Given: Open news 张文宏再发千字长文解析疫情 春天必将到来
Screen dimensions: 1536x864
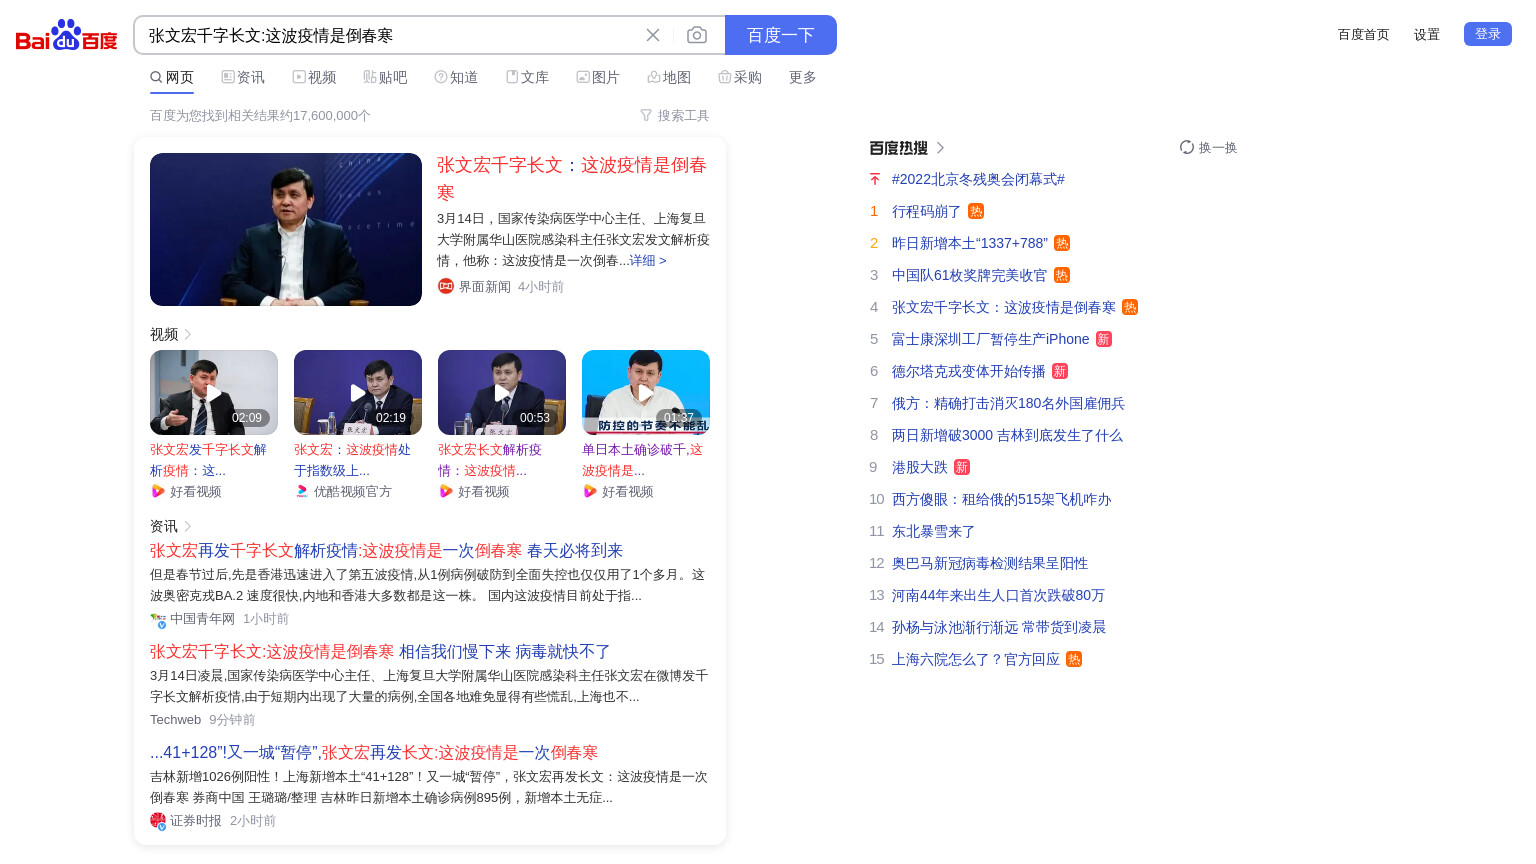Looking at the screenshot, I should pyautogui.click(x=387, y=551).
